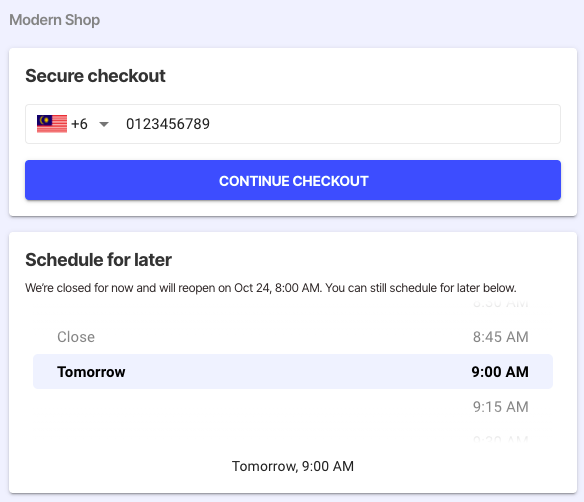Focus the empty area of phone input

[384, 124]
